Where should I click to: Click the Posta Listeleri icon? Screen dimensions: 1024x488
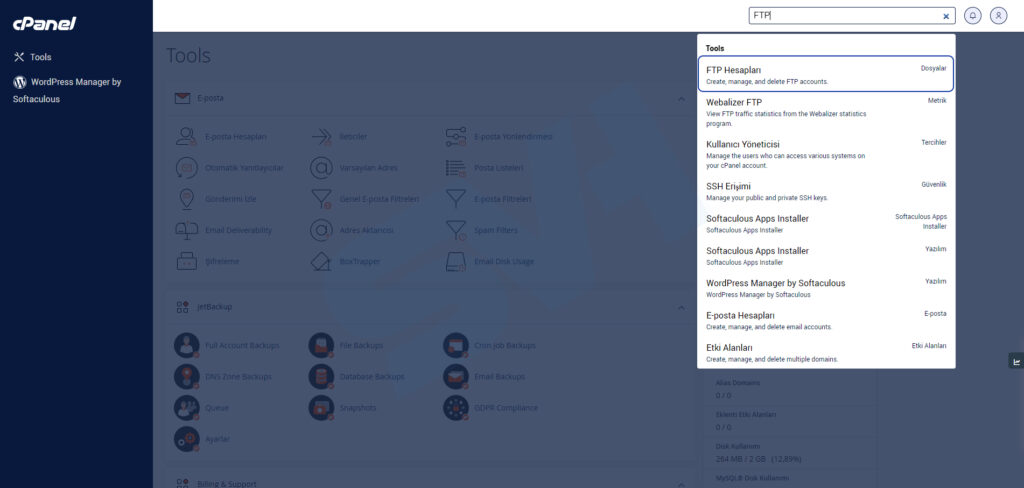click(x=455, y=168)
